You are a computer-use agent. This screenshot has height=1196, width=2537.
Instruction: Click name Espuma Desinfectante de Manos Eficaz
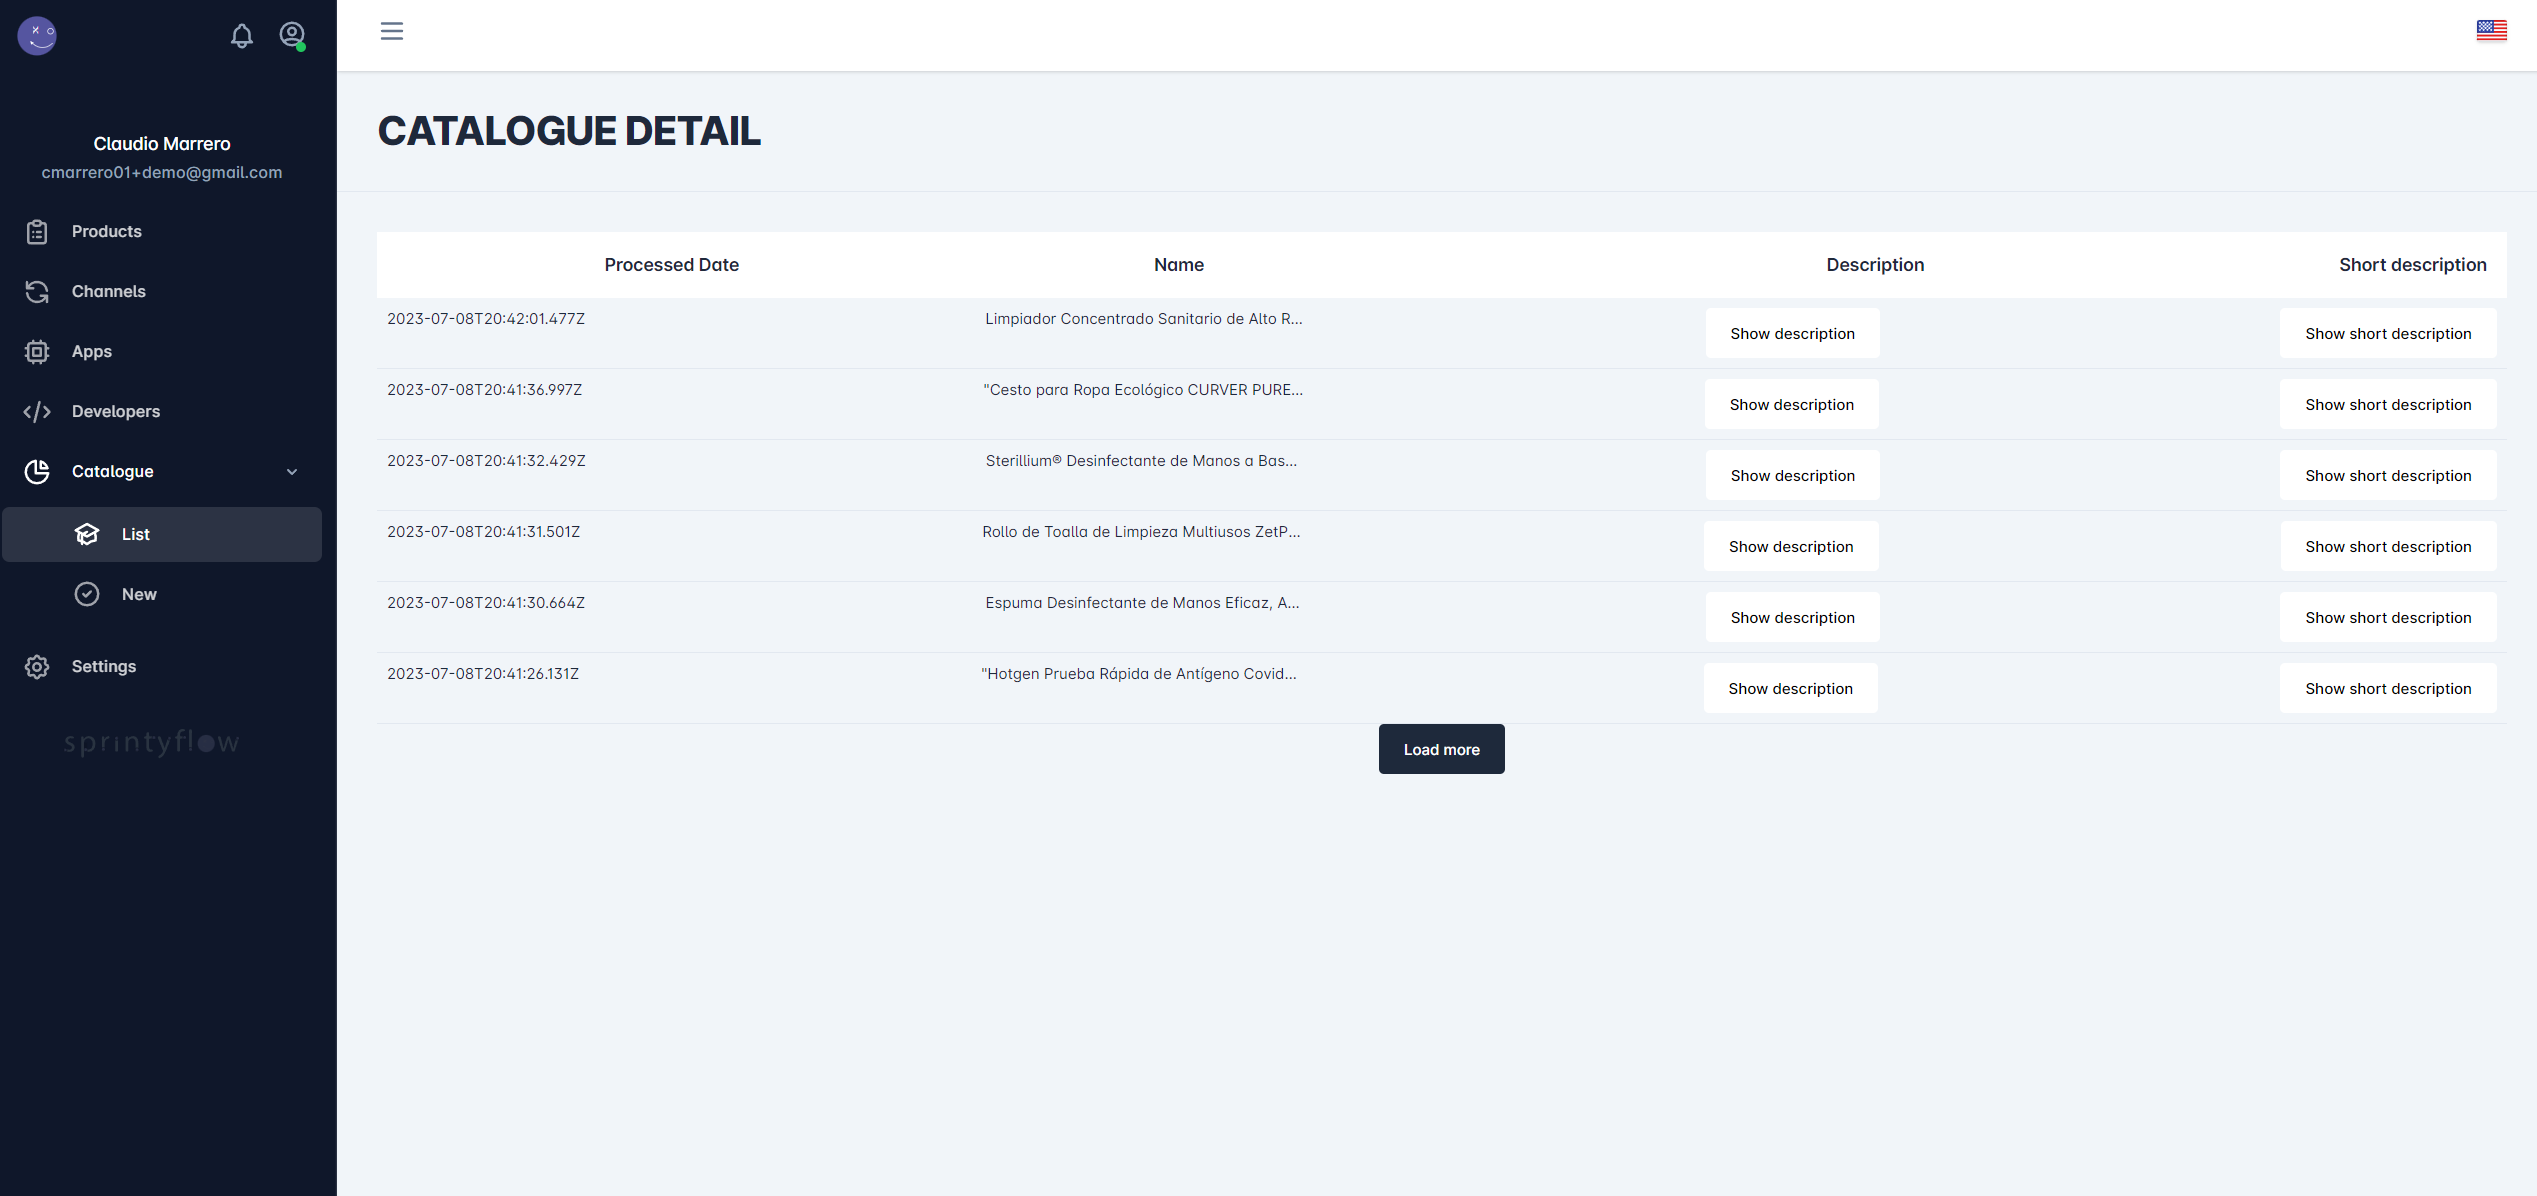1142,603
